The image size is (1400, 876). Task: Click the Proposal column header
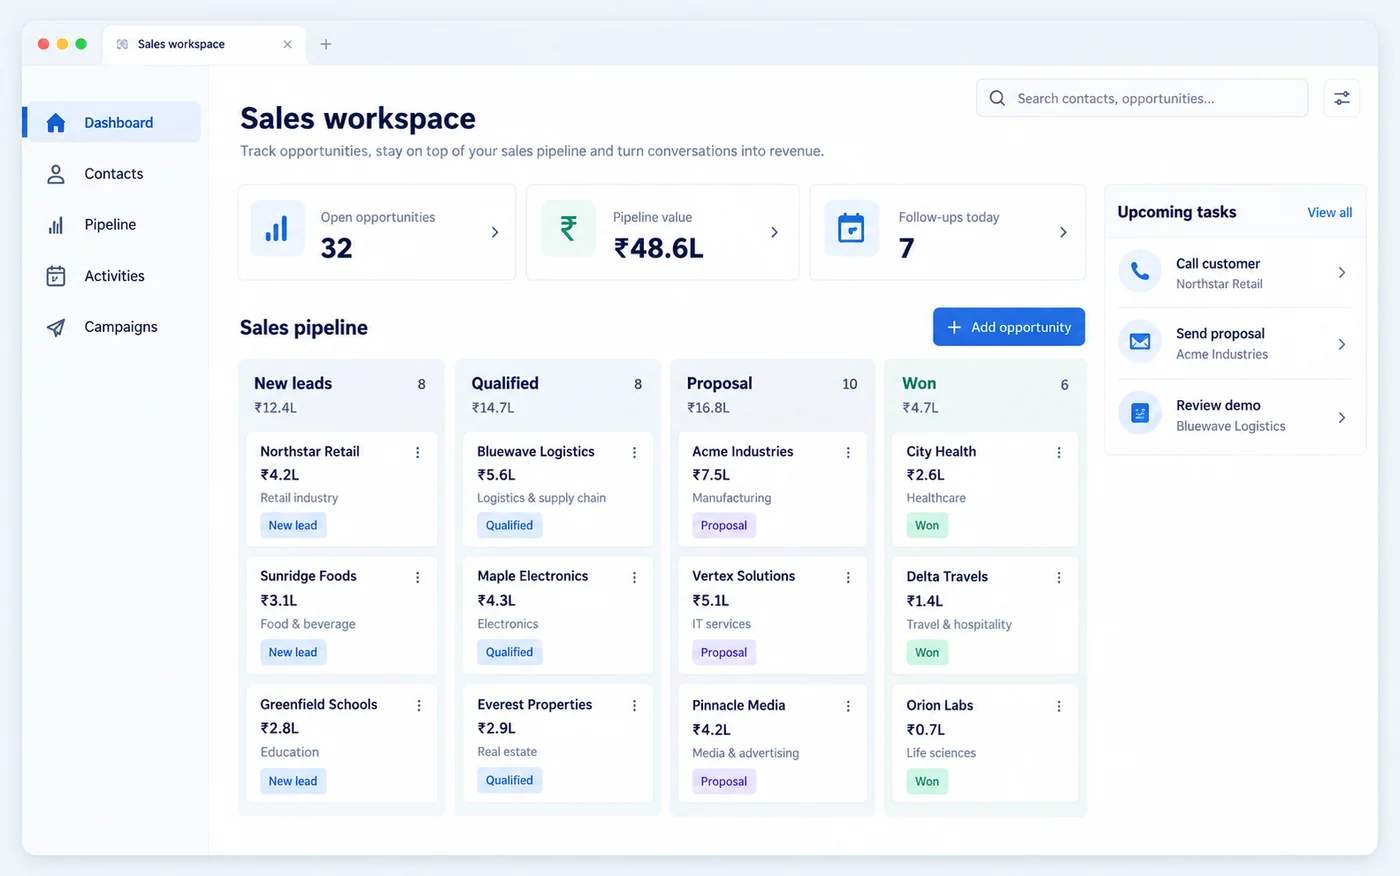coord(719,383)
